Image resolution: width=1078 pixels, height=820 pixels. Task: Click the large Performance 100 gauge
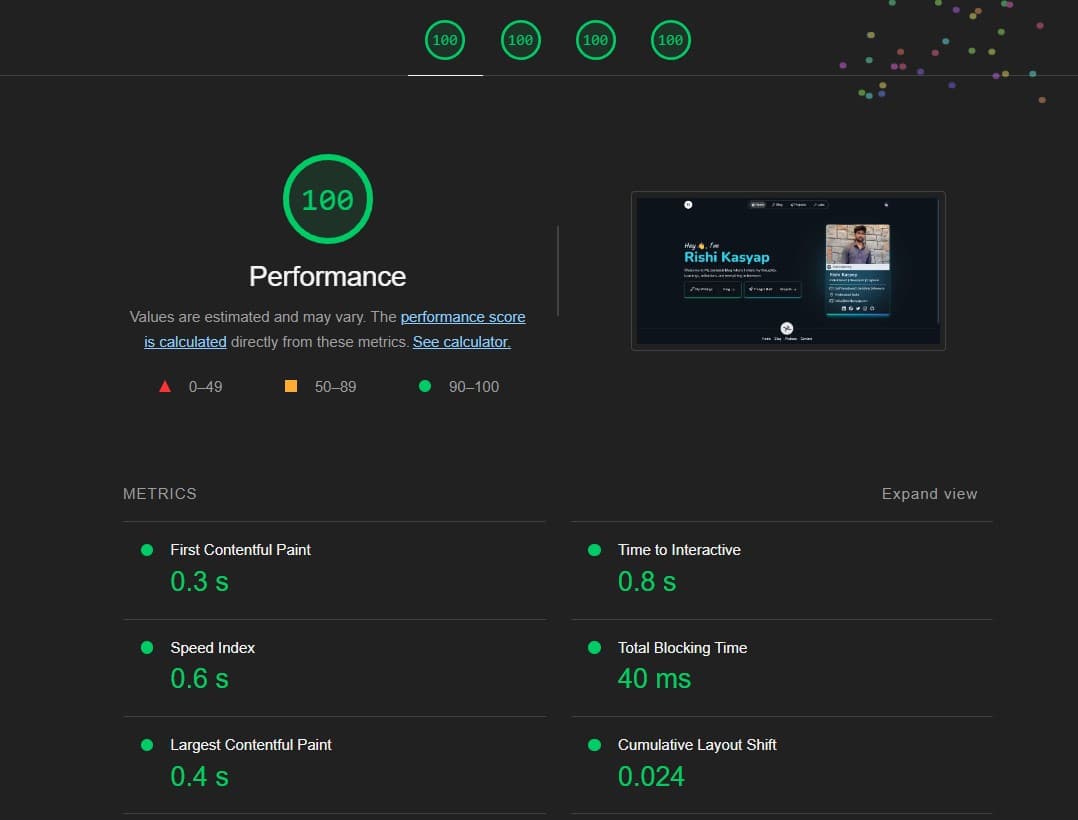pos(328,200)
